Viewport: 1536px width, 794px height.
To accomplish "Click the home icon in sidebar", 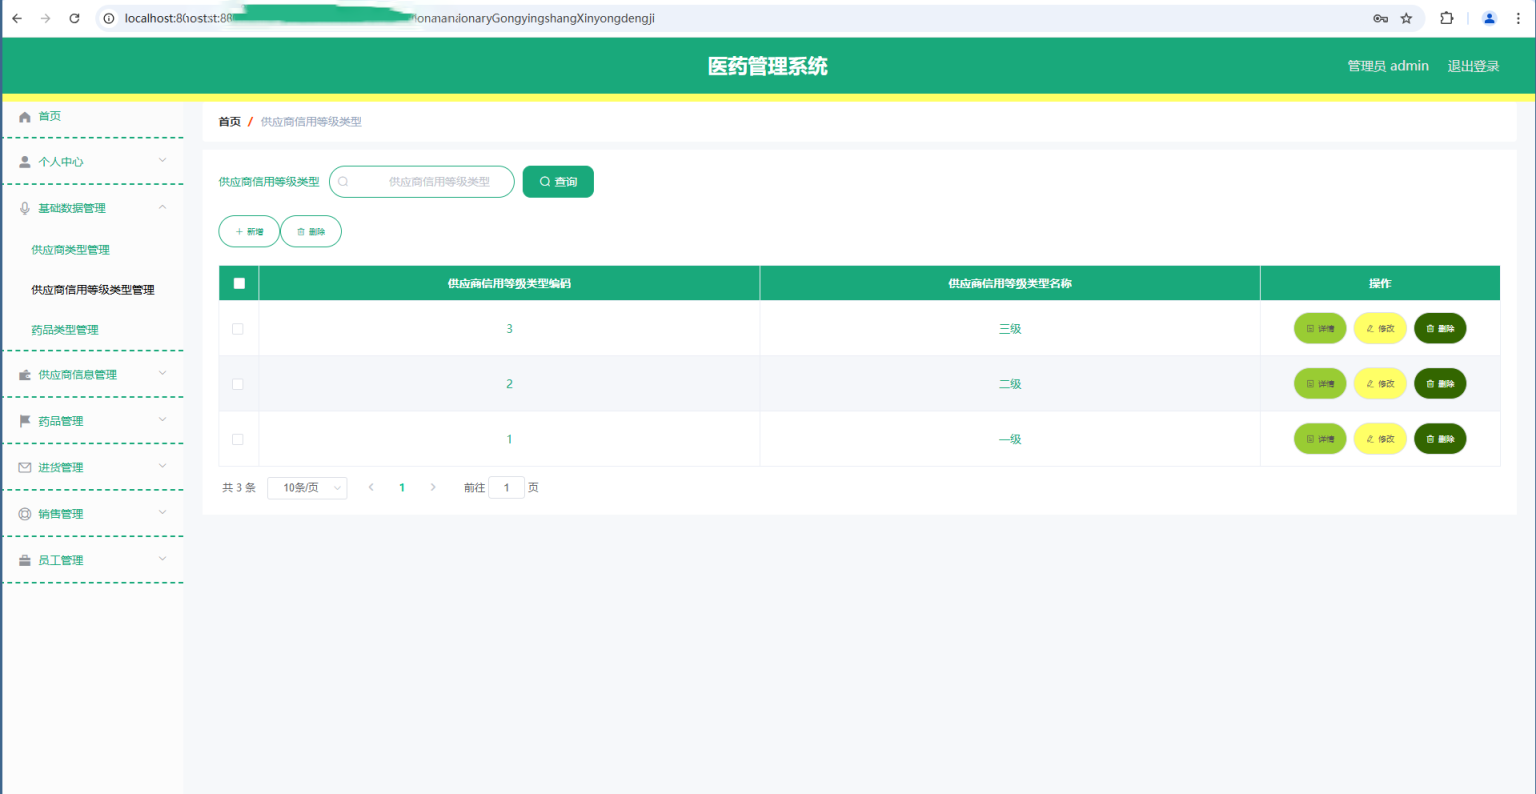I will [x=25, y=117].
